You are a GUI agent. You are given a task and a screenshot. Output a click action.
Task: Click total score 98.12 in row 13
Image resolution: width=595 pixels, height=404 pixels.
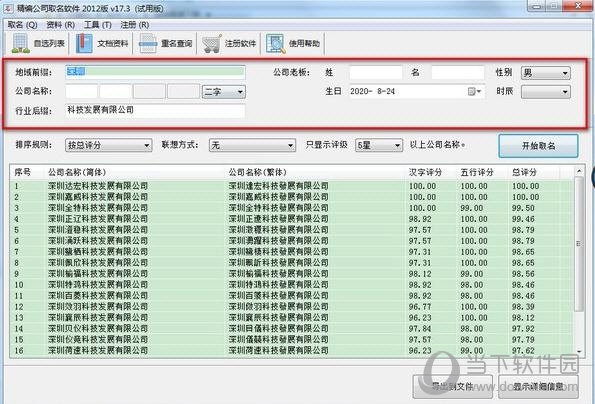tap(523, 318)
